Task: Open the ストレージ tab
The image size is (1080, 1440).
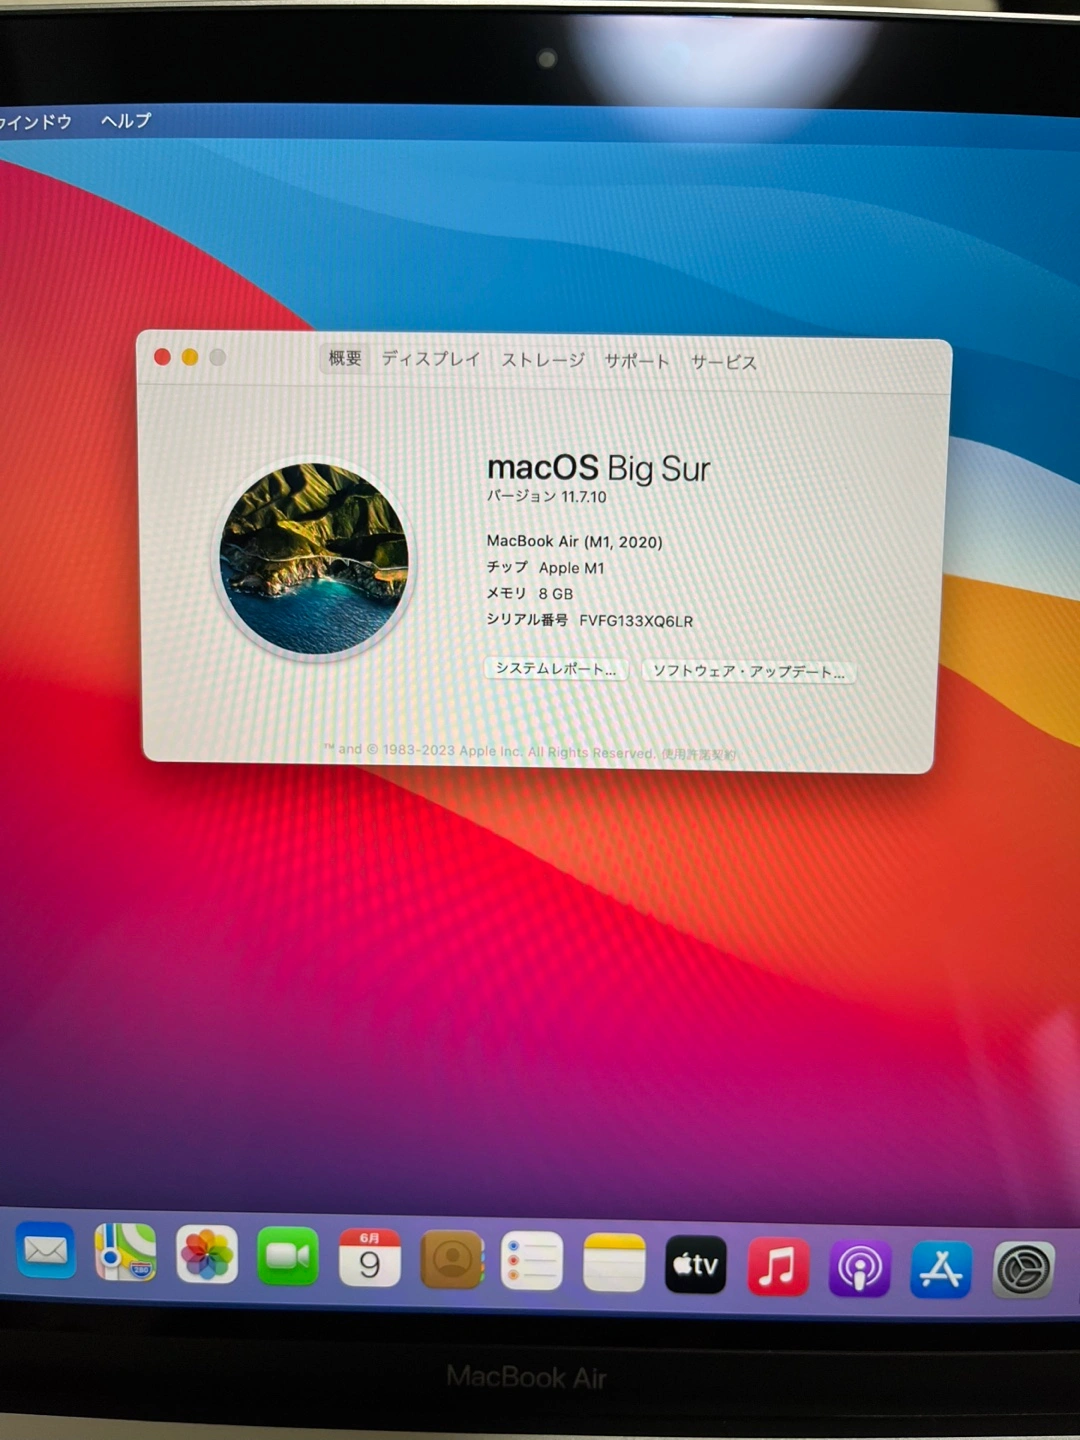Action: tap(543, 360)
